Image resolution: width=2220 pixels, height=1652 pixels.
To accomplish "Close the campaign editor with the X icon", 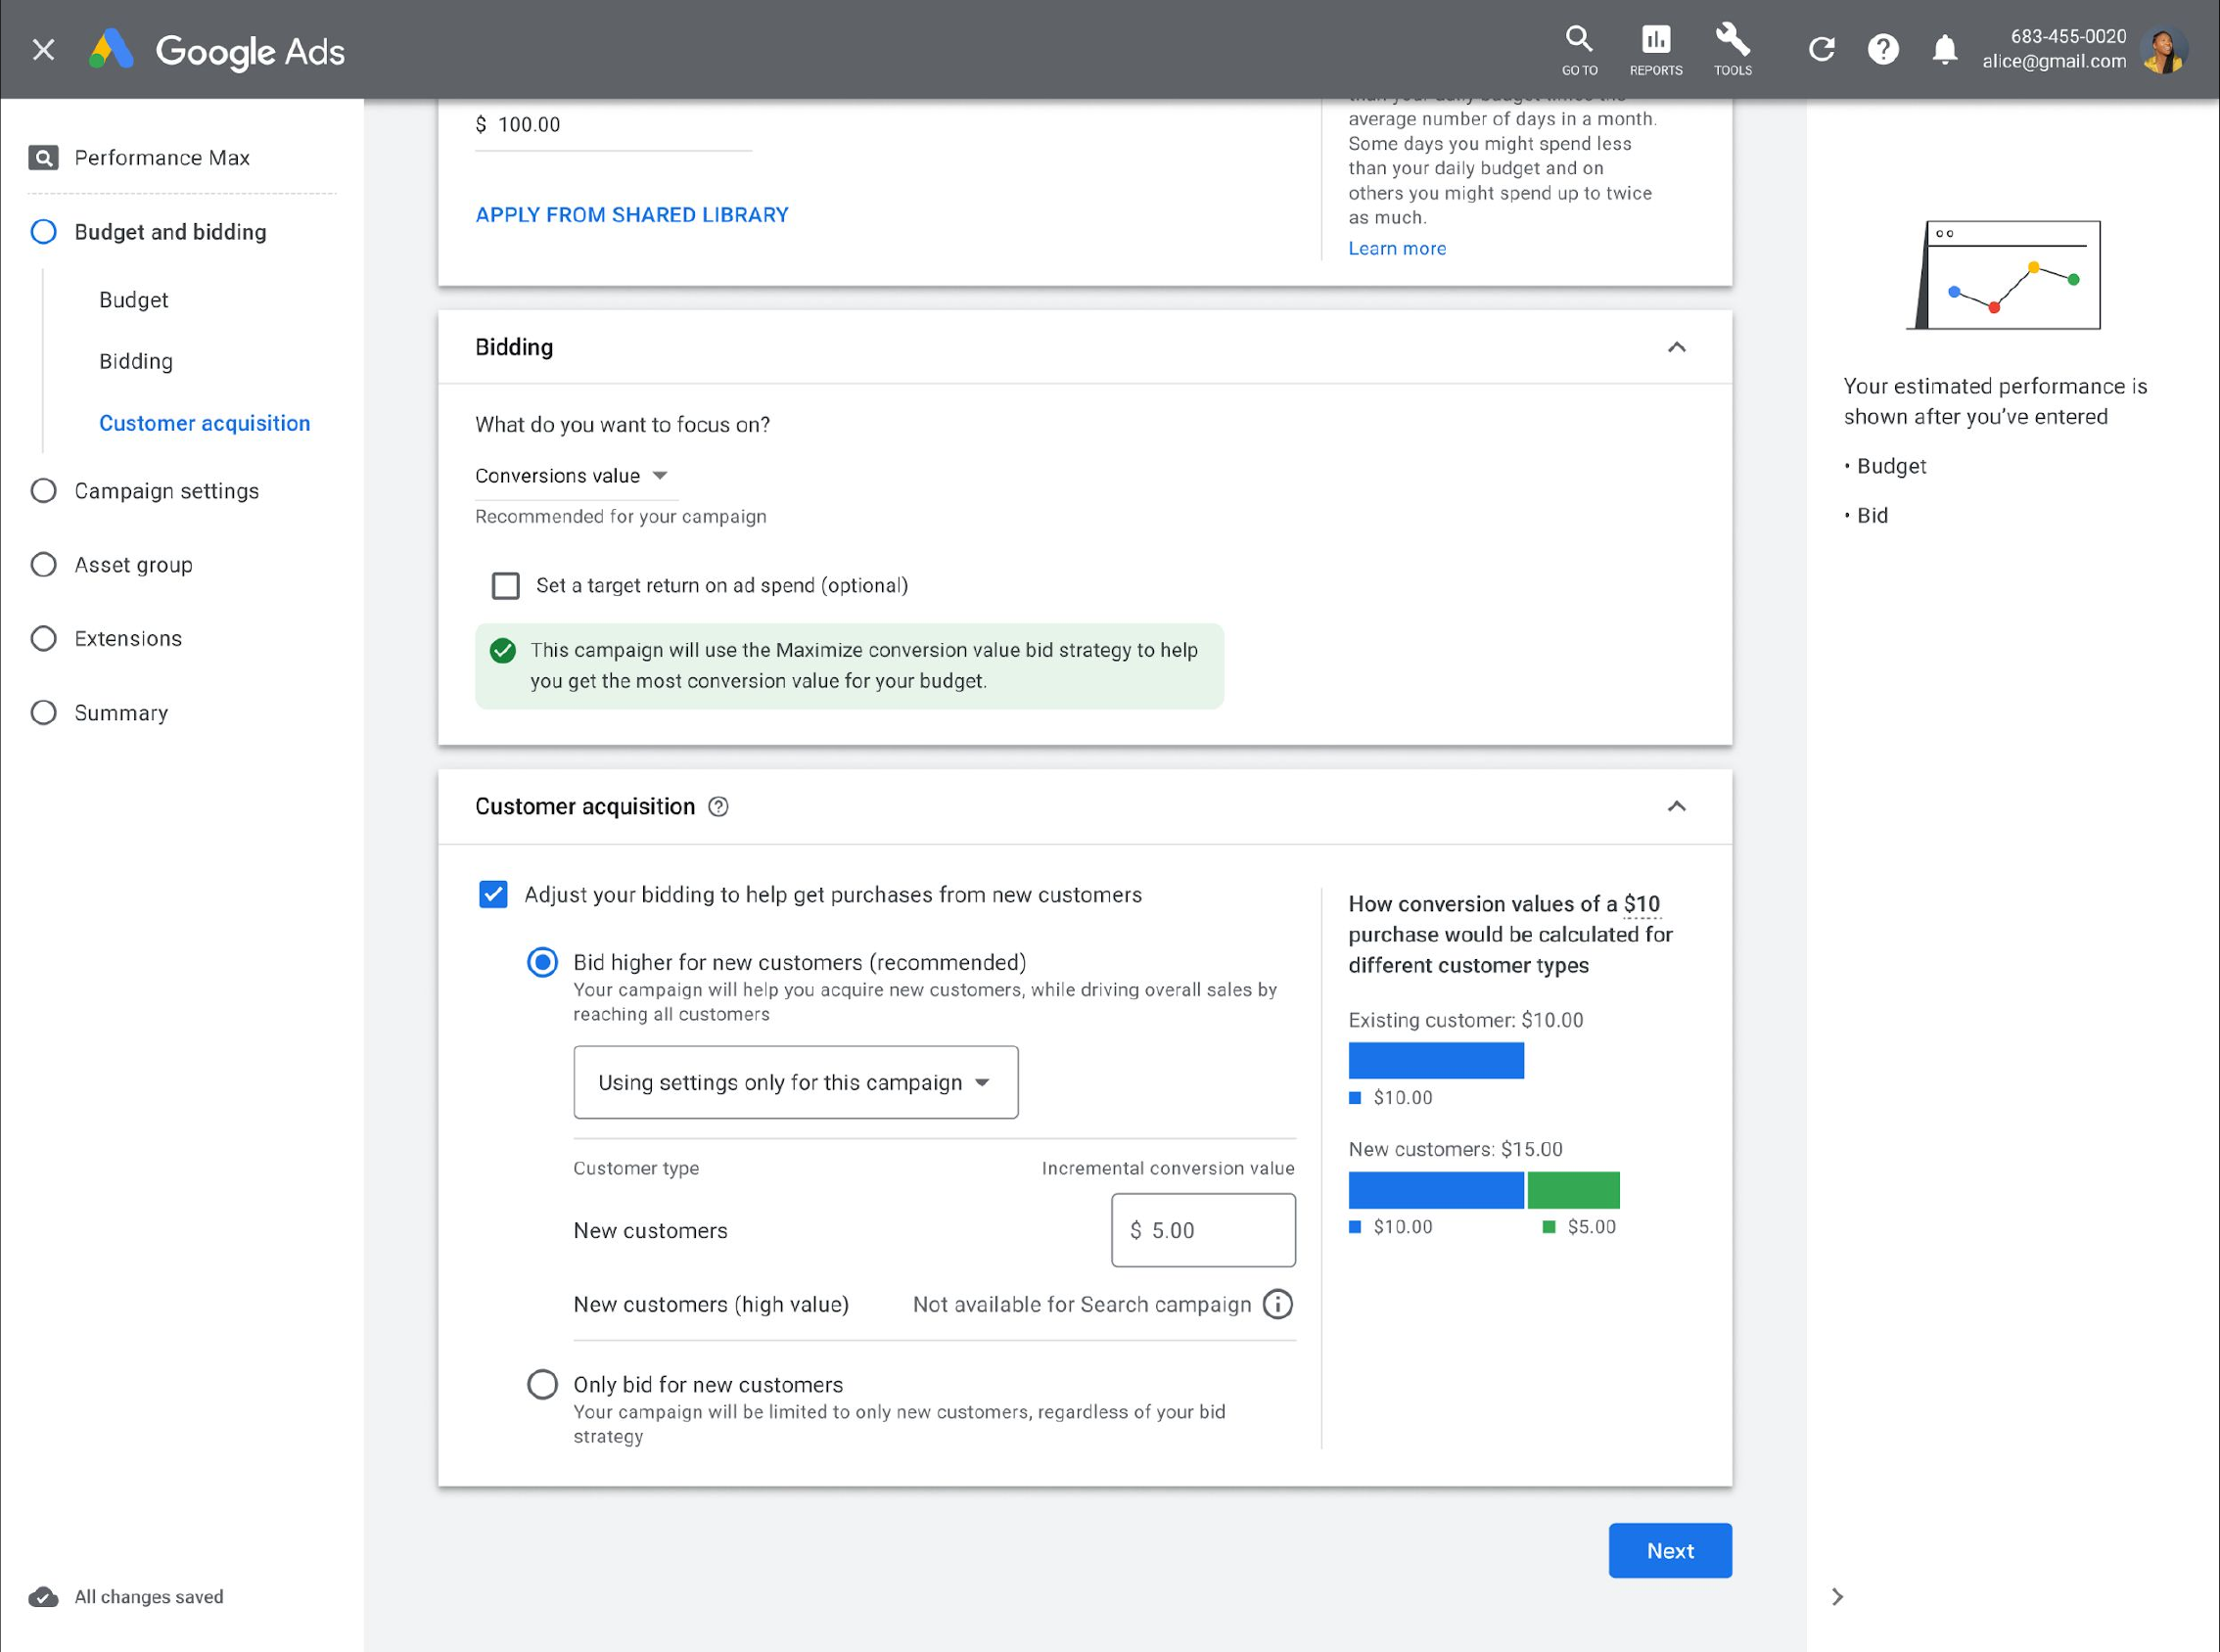I will [x=43, y=49].
